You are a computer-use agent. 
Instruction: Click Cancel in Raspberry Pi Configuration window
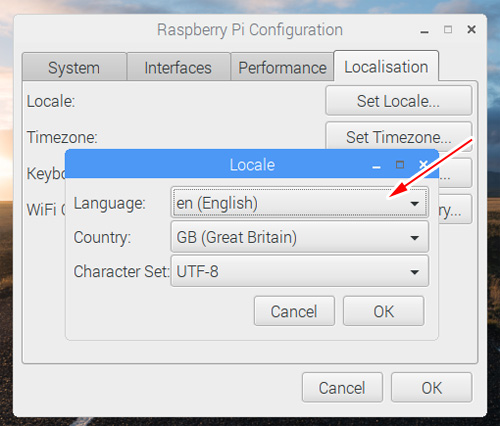pos(342,387)
